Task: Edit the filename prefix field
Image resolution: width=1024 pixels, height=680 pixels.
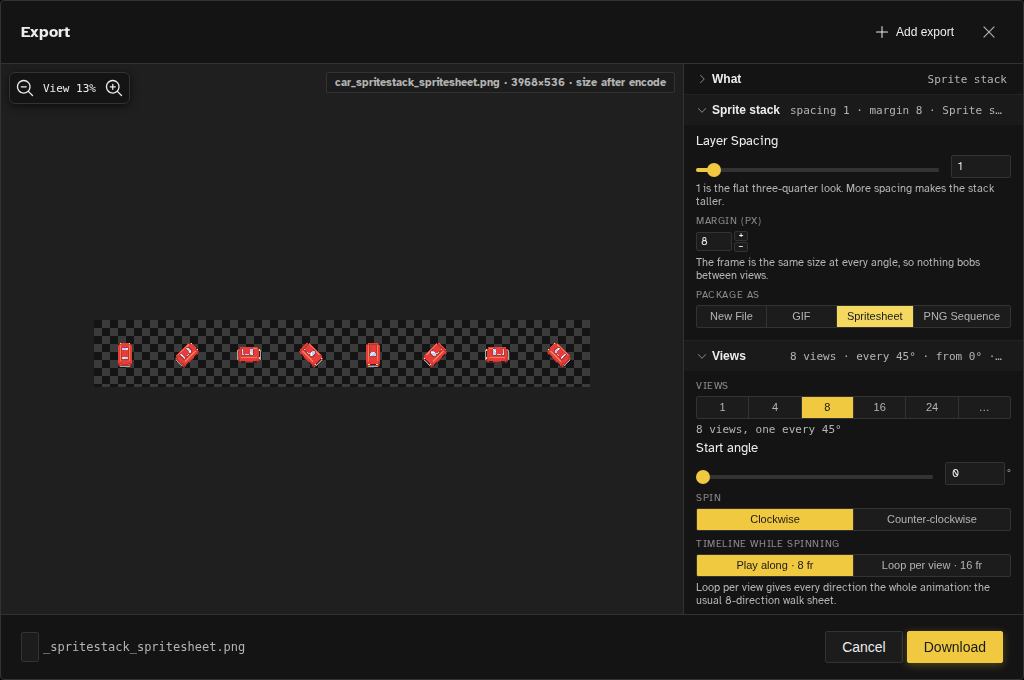Action: 30,647
